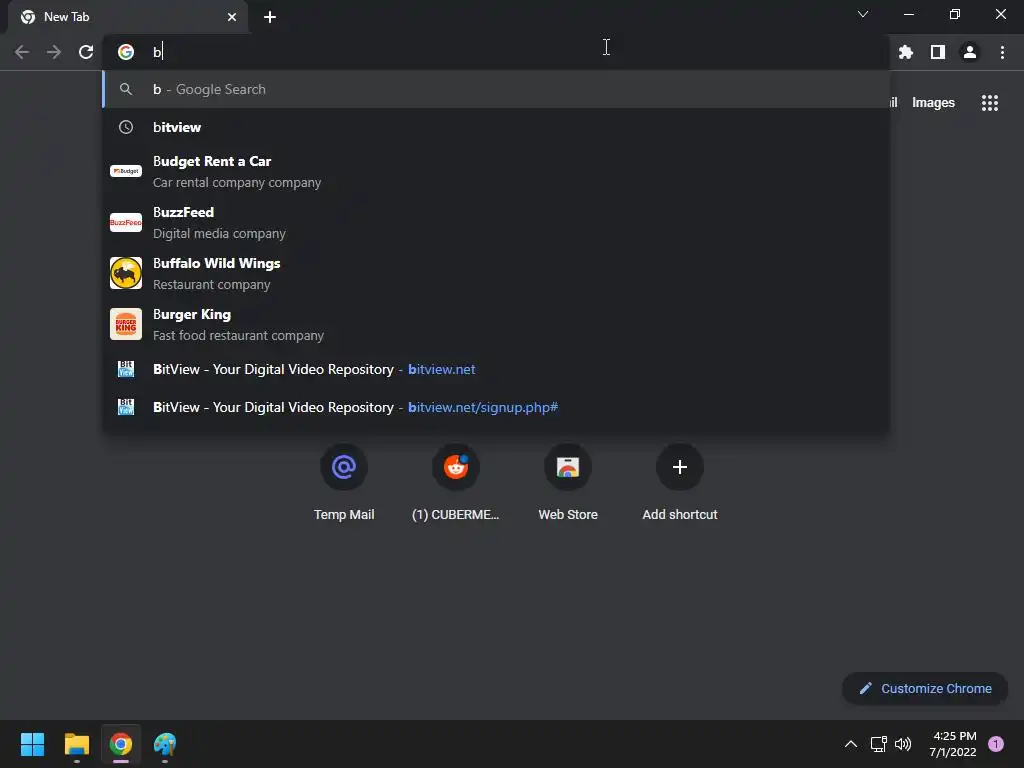This screenshot has width=1024, height=768.
Task: Close the New Tab tab
Action: [232, 17]
